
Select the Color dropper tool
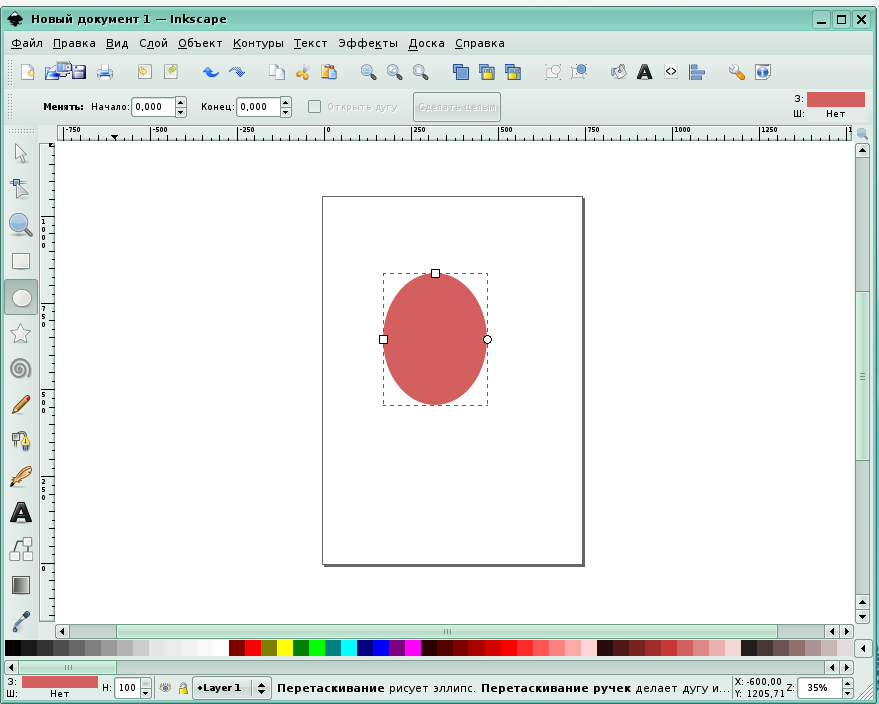tap(20, 621)
